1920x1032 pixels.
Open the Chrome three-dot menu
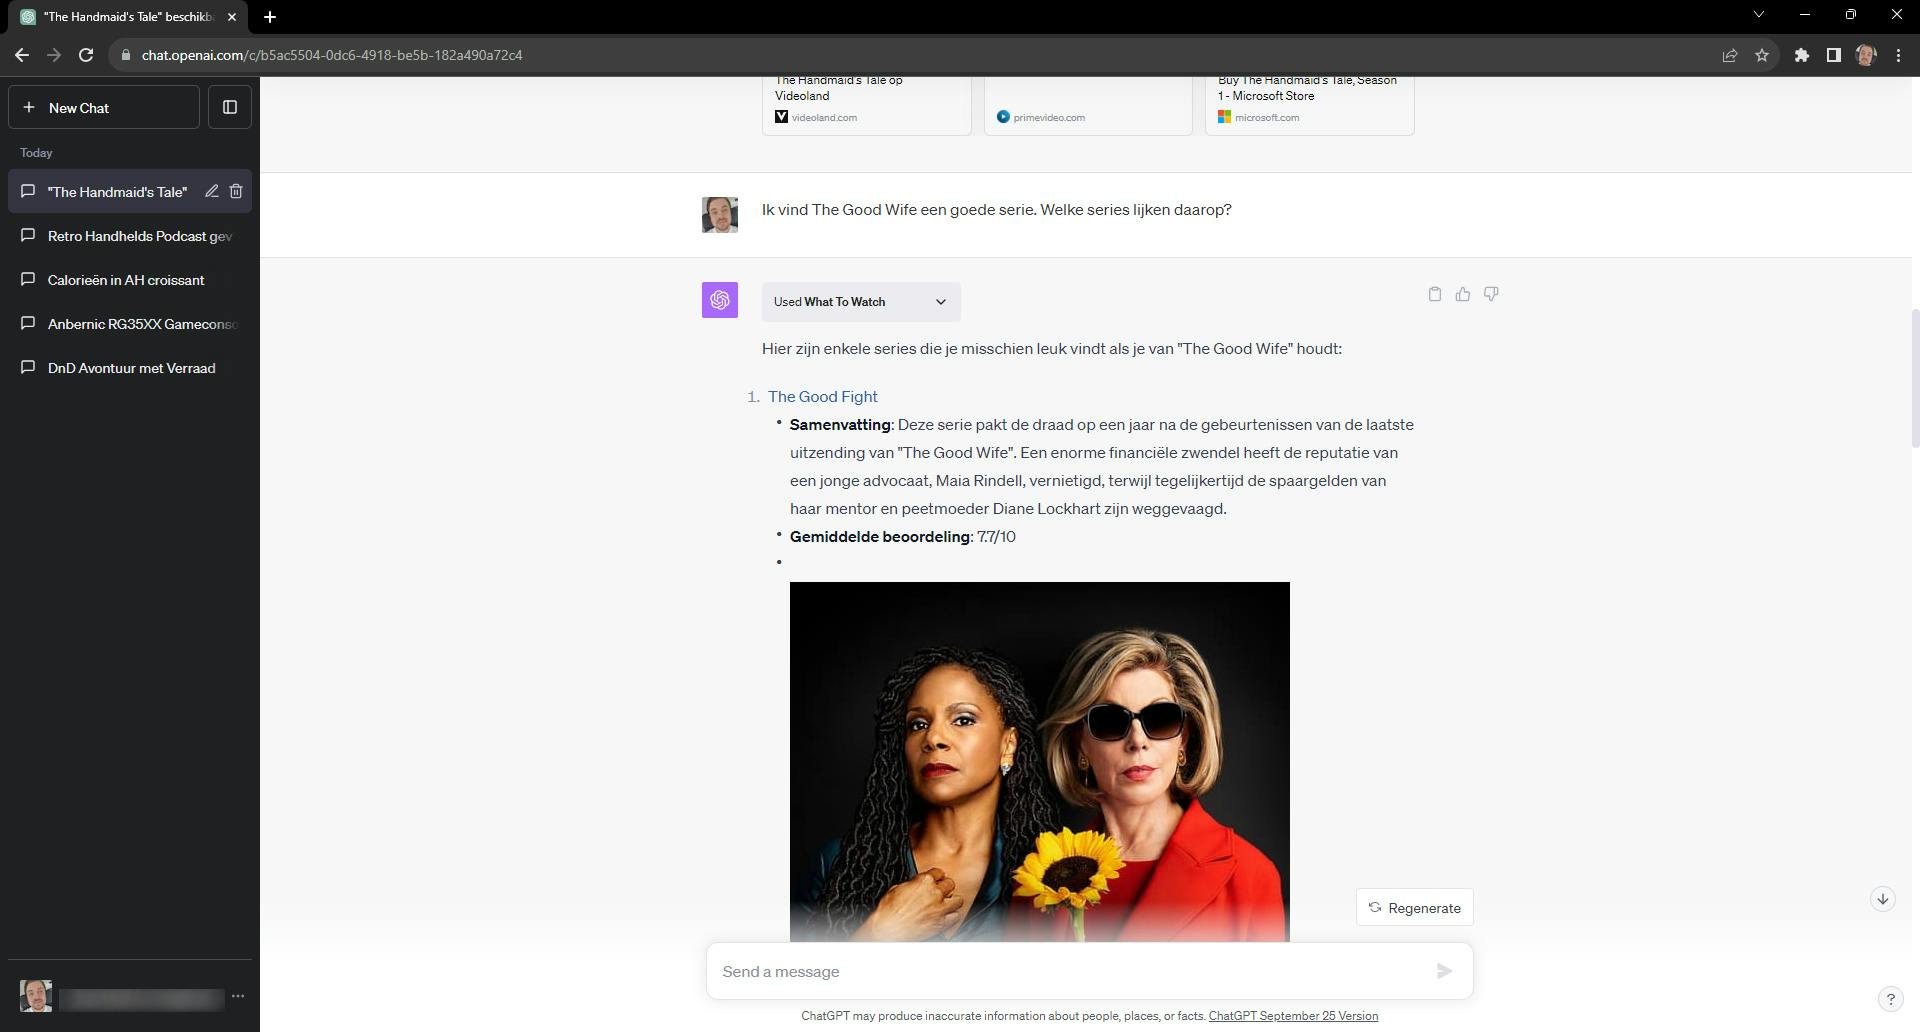click(x=1898, y=55)
